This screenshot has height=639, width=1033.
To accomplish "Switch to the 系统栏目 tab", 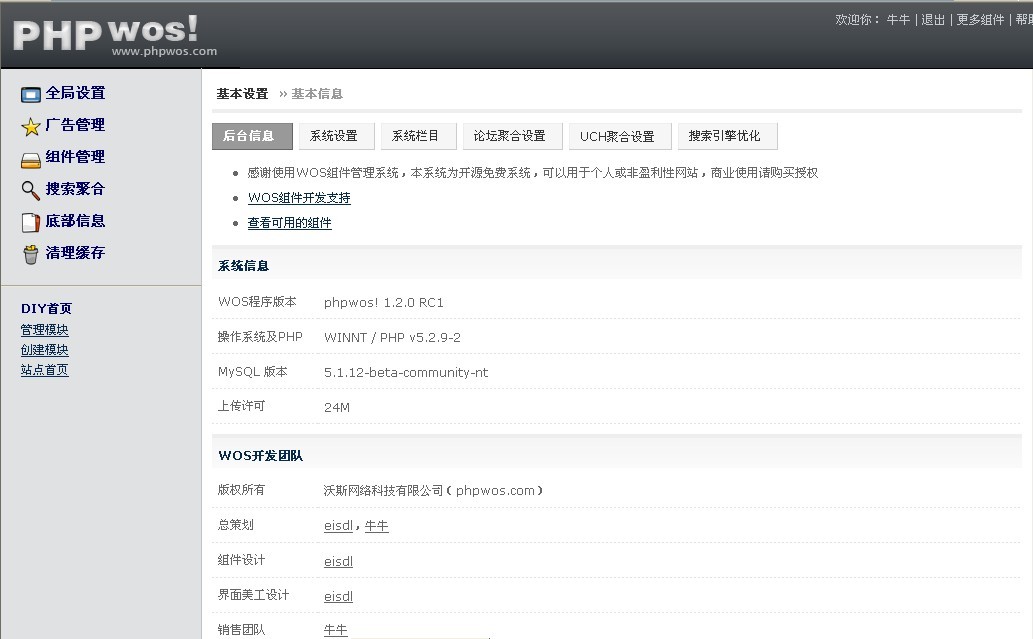I will click(x=418, y=136).
